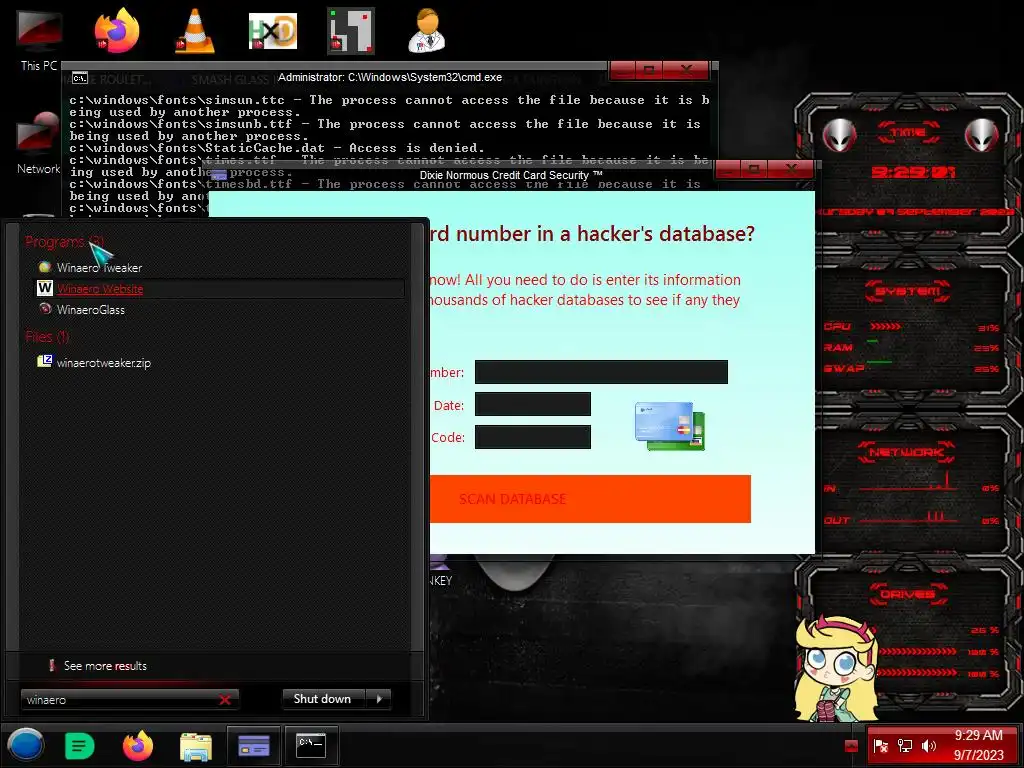Switch to Credit Card Security taskbar button
The image size is (1024, 768).
(253, 745)
